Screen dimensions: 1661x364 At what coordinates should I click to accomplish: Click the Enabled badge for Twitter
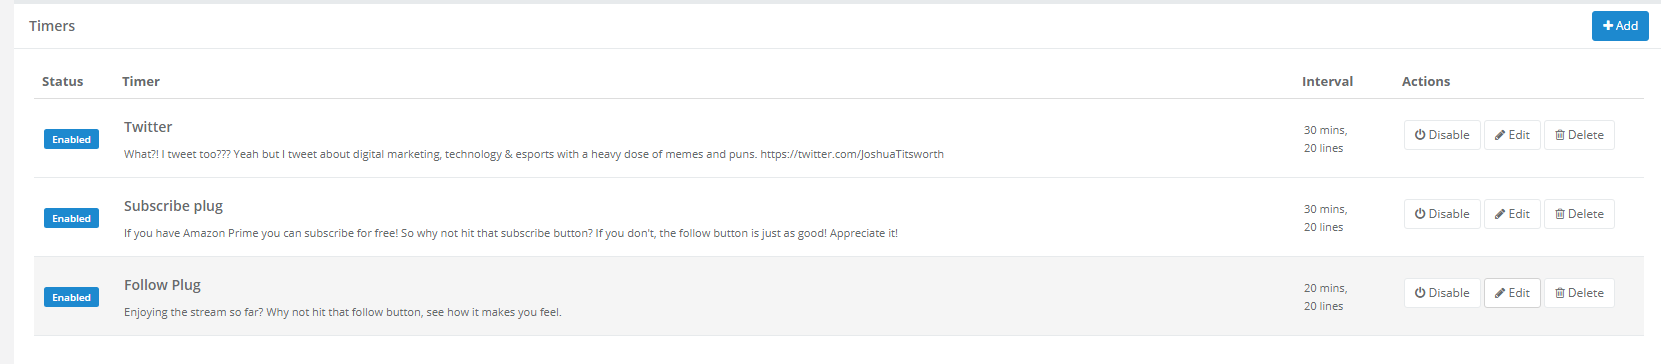coord(71,140)
